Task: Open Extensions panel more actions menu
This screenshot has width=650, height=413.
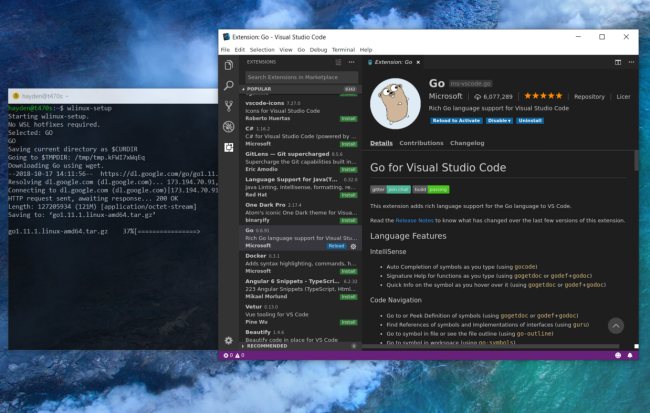Action: click(x=352, y=62)
